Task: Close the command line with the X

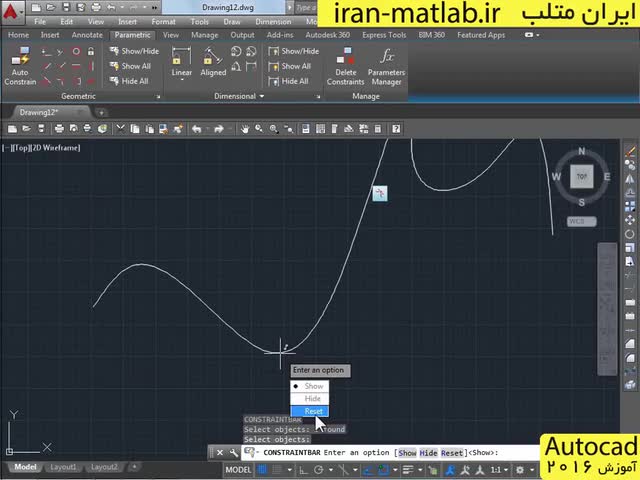Action: (220, 452)
